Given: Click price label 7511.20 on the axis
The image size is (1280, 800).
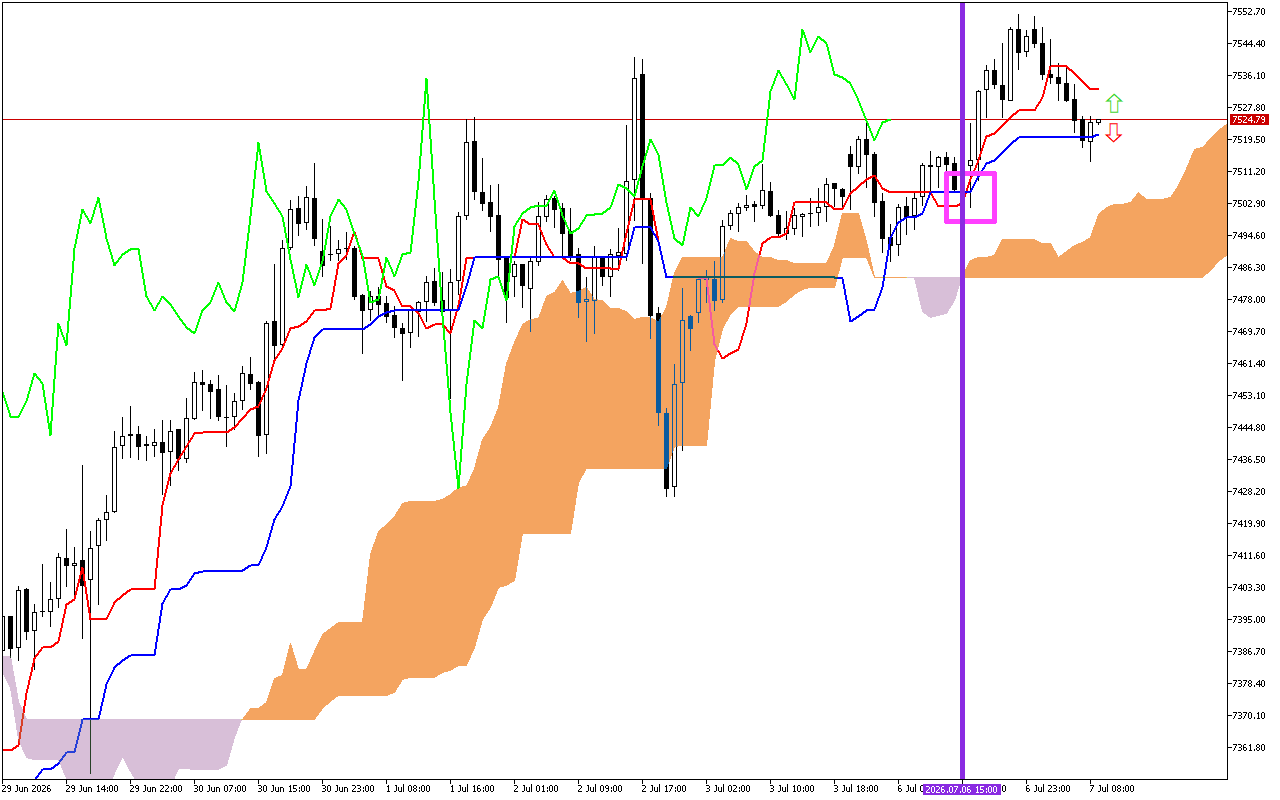Looking at the screenshot, I should coord(1250,172).
